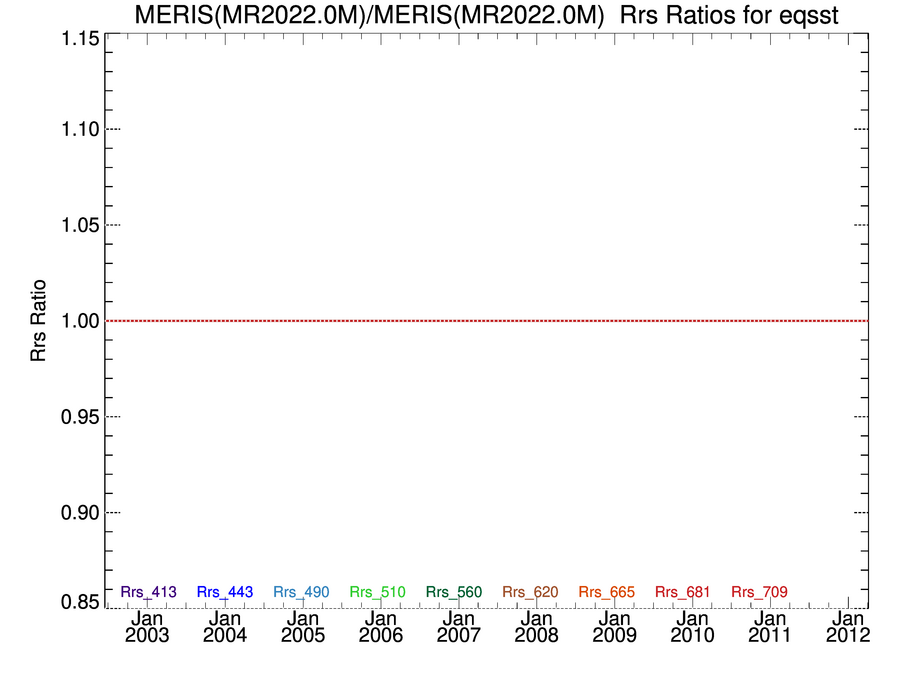Click the Jan 2003 x-axis label
The height and width of the screenshot is (675, 900).
pyautogui.click(x=148, y=627)
